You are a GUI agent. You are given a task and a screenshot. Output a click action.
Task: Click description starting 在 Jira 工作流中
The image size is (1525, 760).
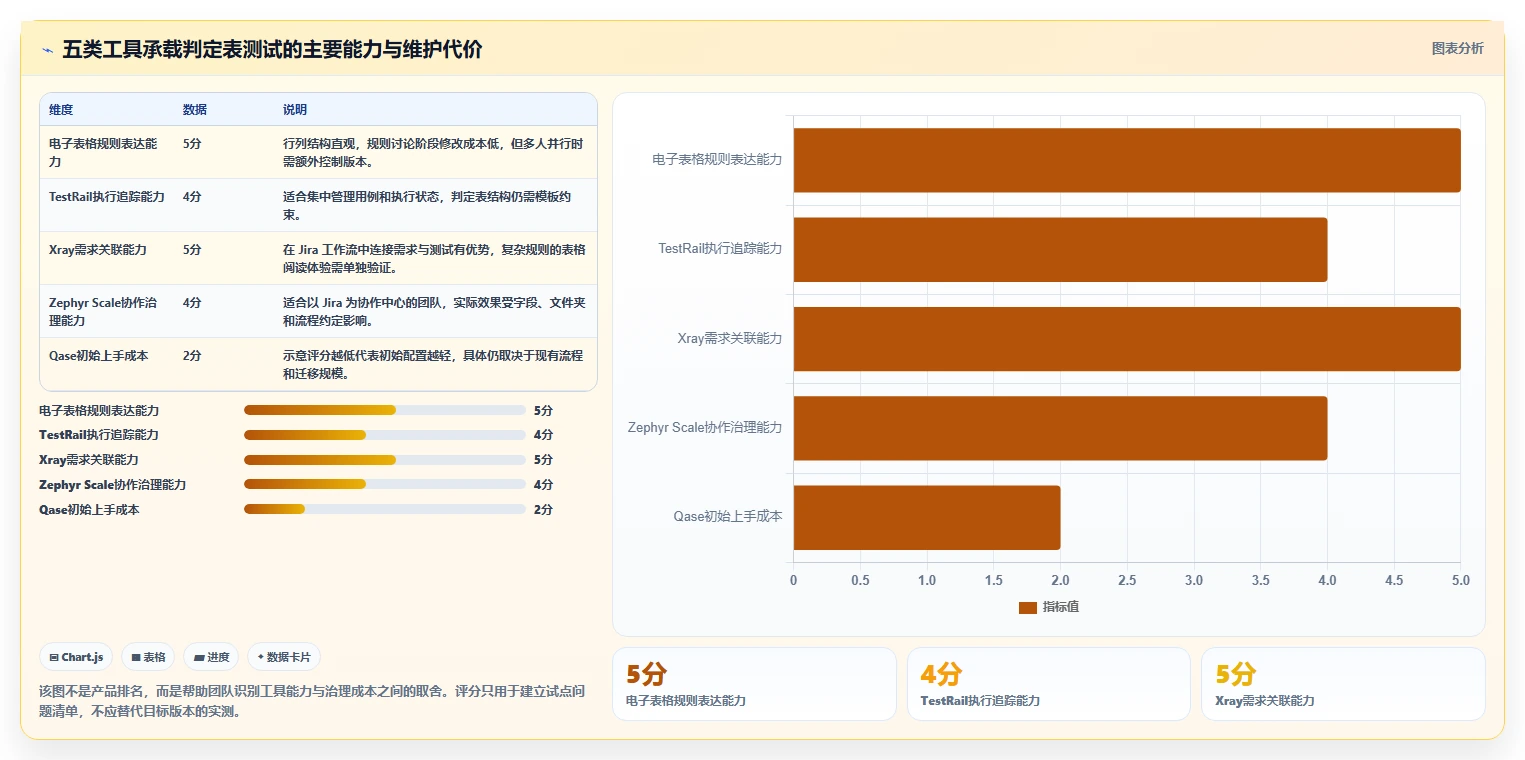(x=434, y=258)
